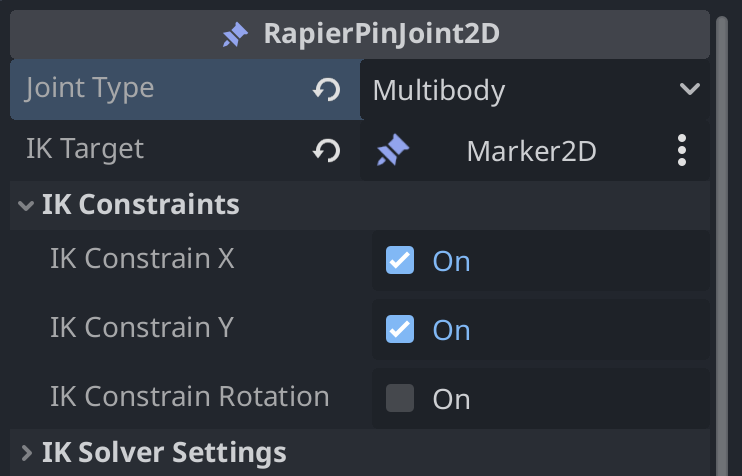742x476 pixels.
Task: Reset Joint Type with revert arrow
Action: (326, 90)
